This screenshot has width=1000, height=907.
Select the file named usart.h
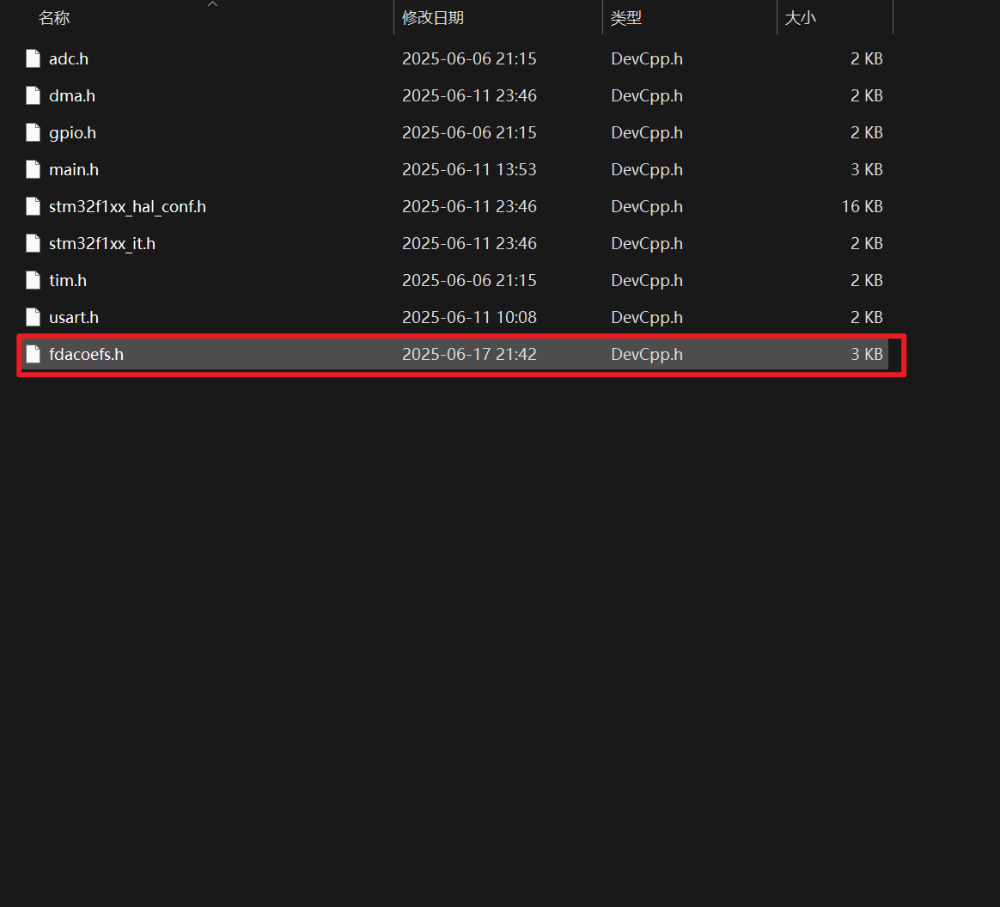[x=74, y=318]
